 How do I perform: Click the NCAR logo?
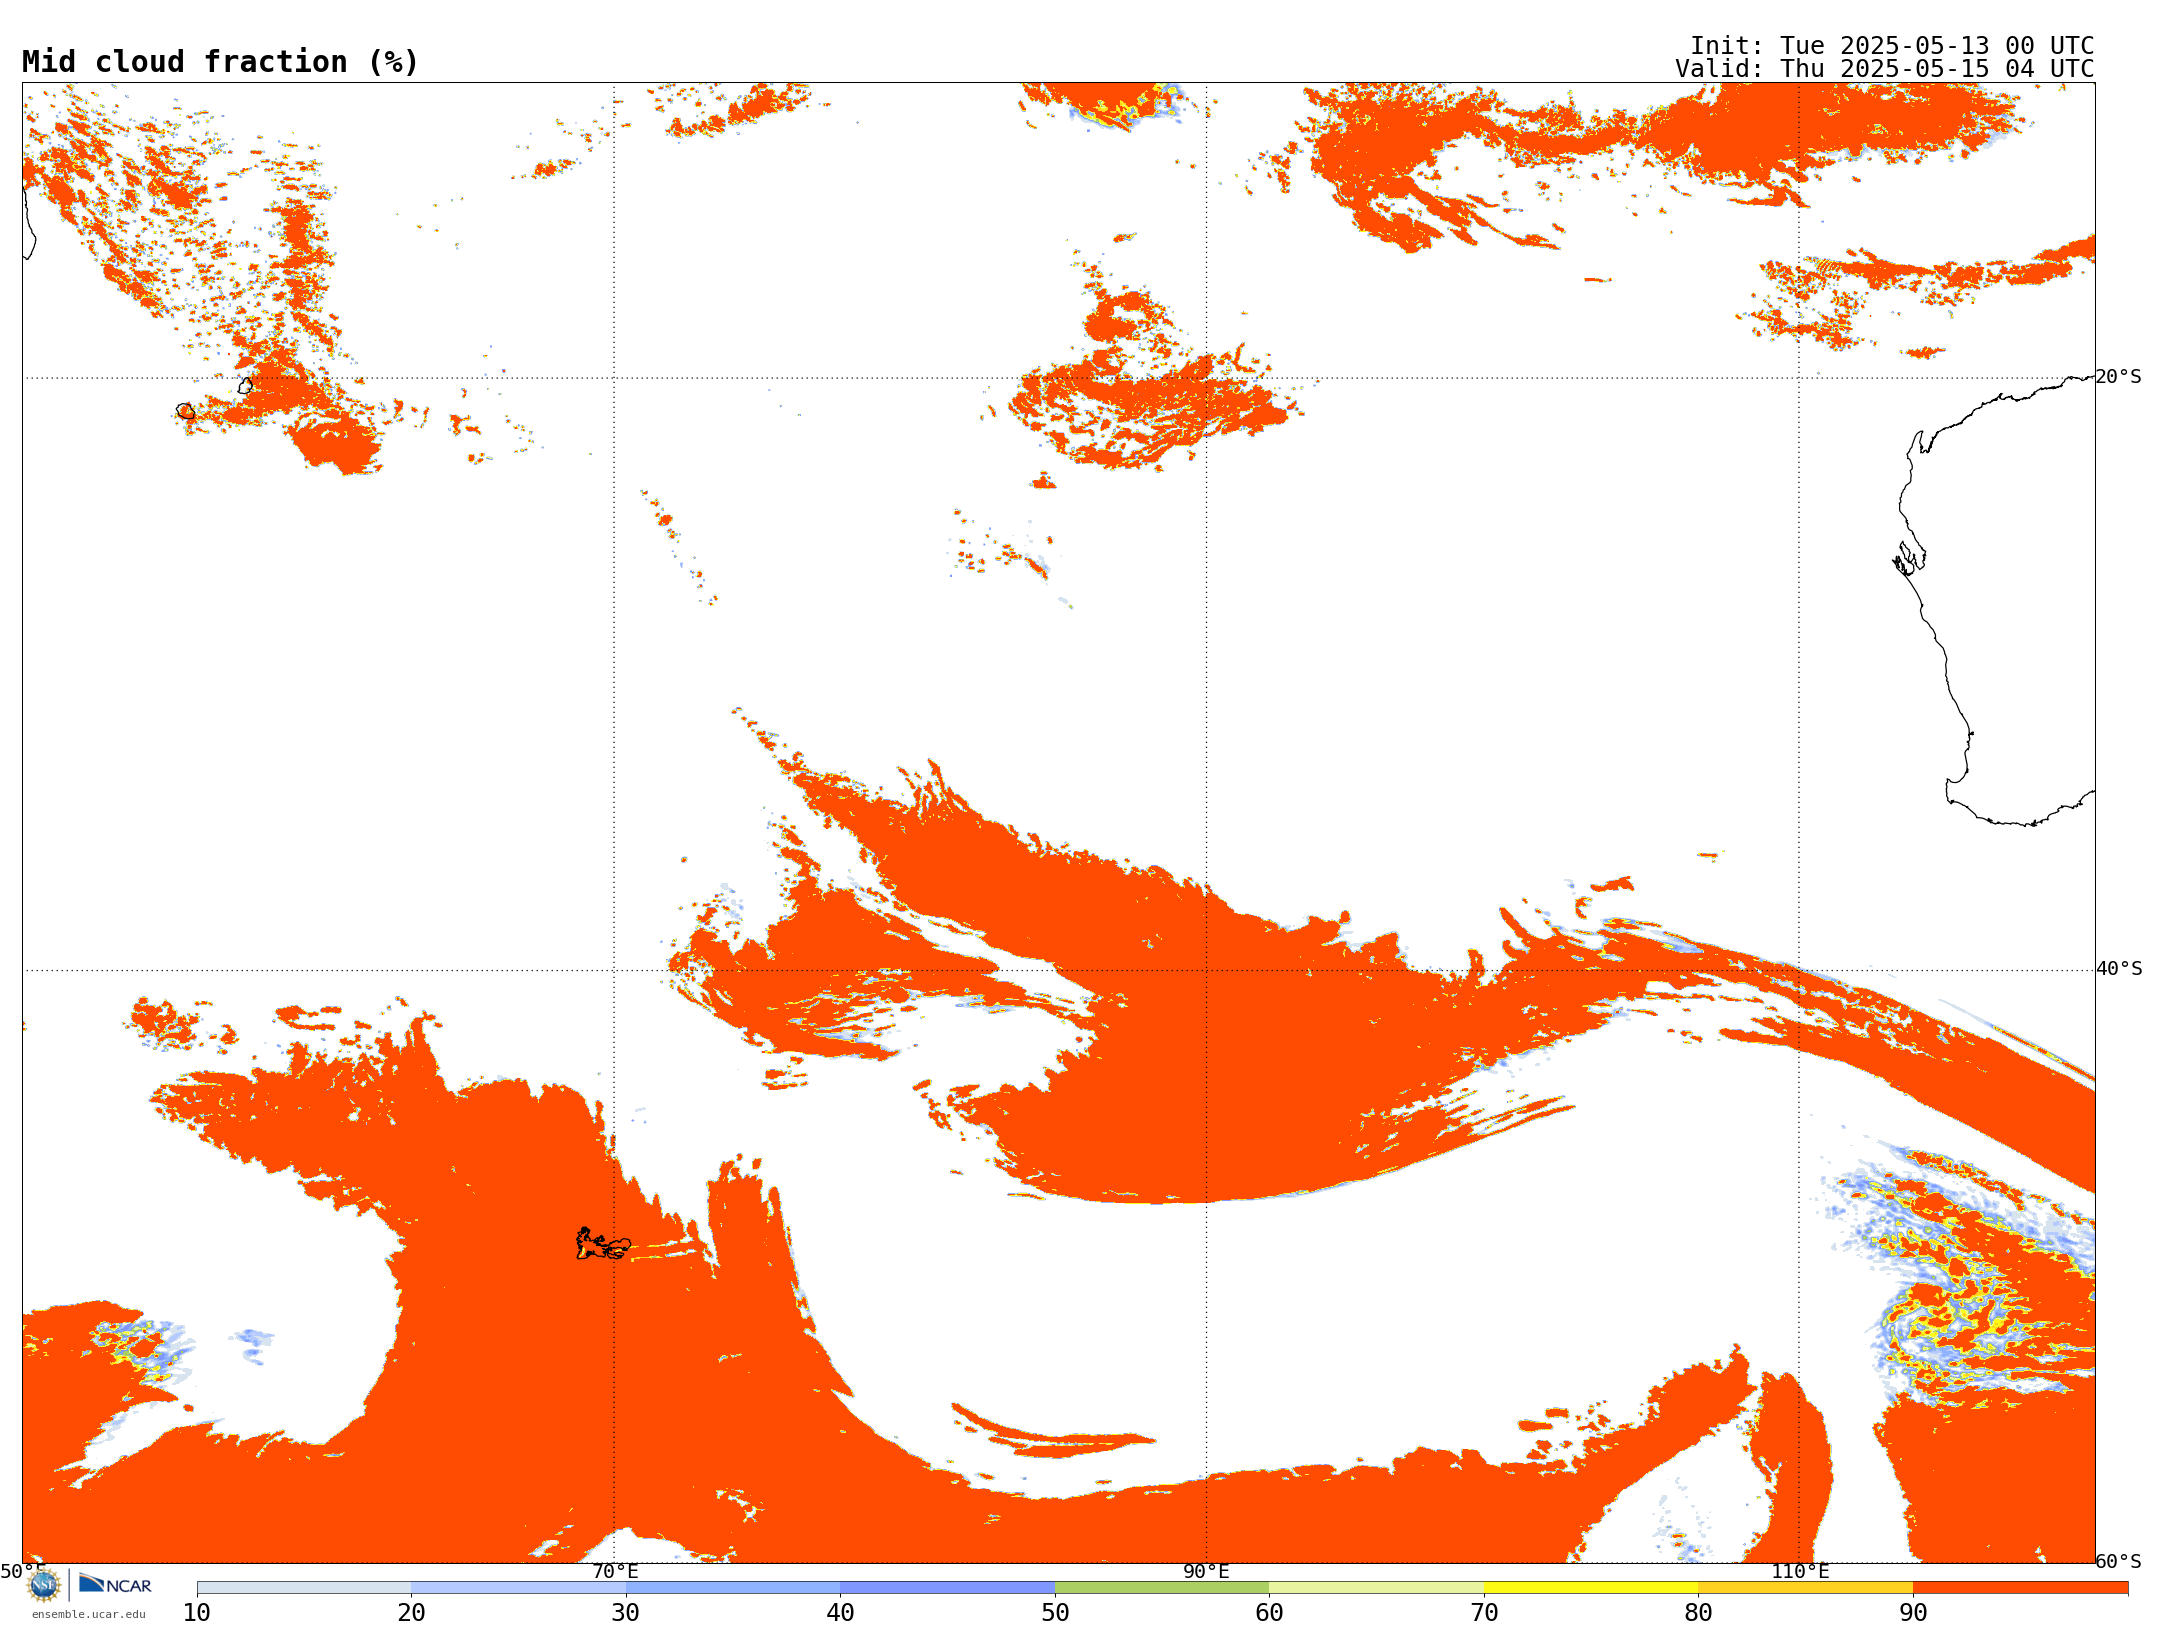tap(115, 1584)
